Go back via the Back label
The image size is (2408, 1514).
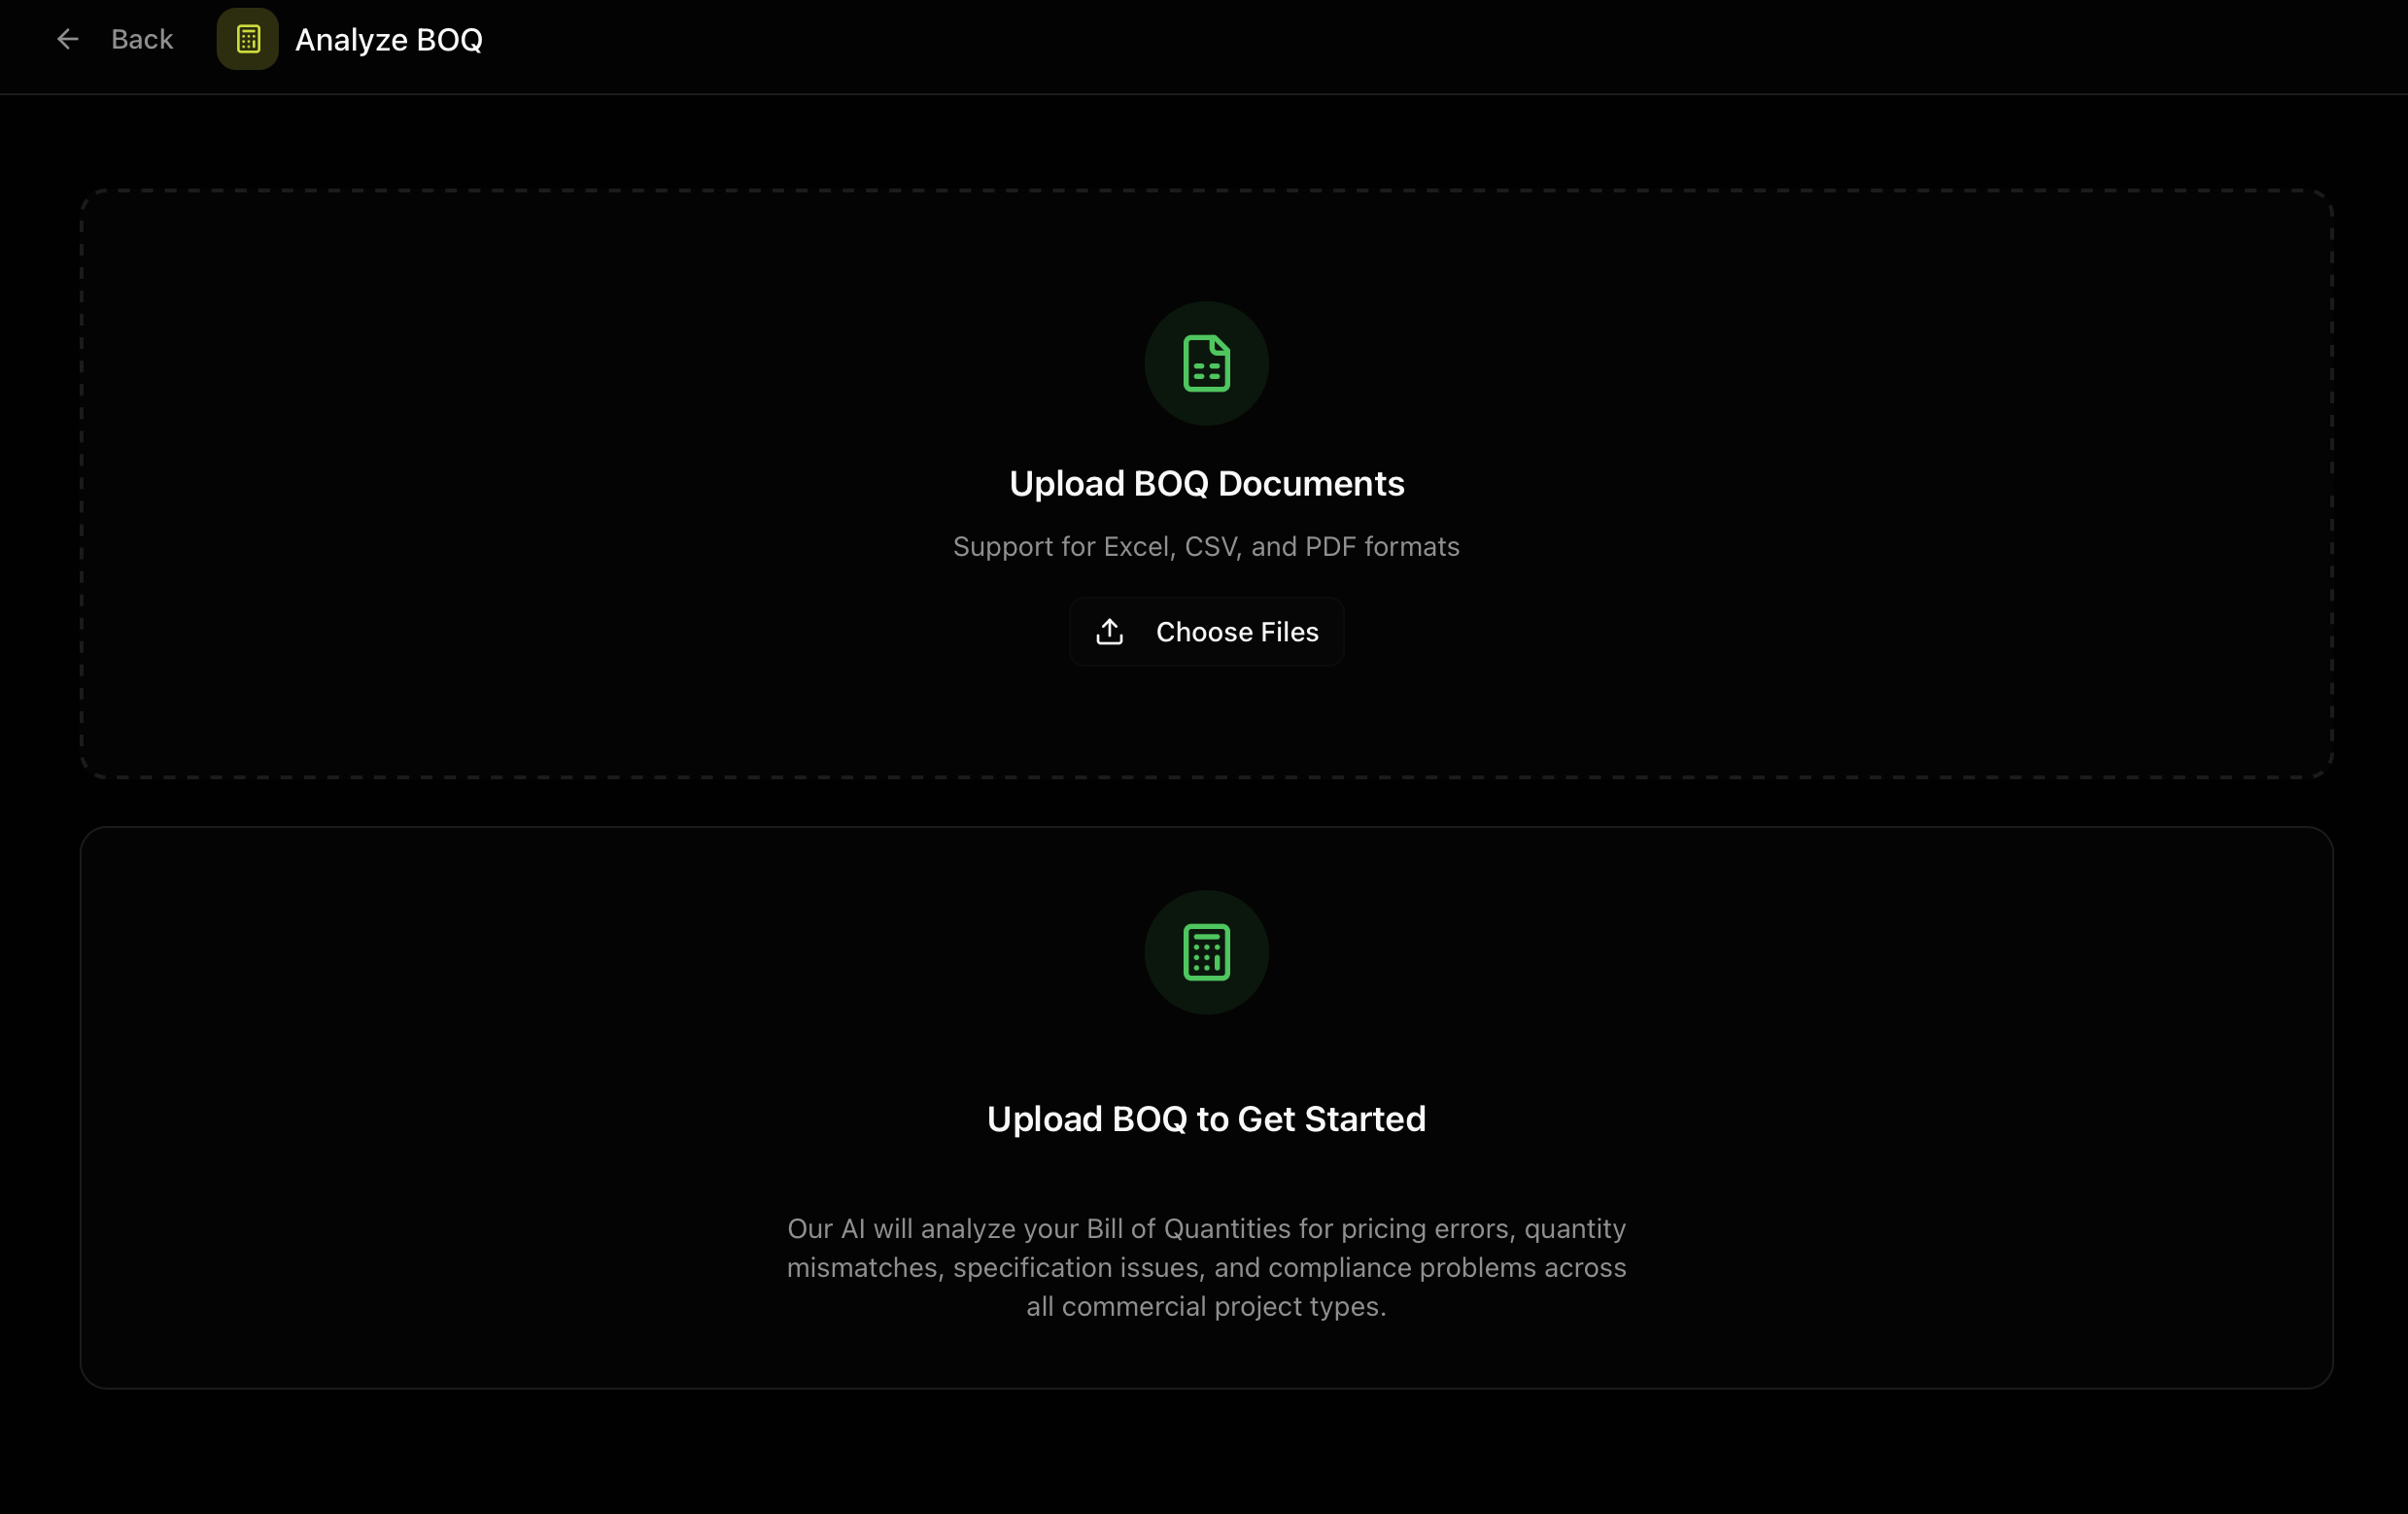click(142, 39)
